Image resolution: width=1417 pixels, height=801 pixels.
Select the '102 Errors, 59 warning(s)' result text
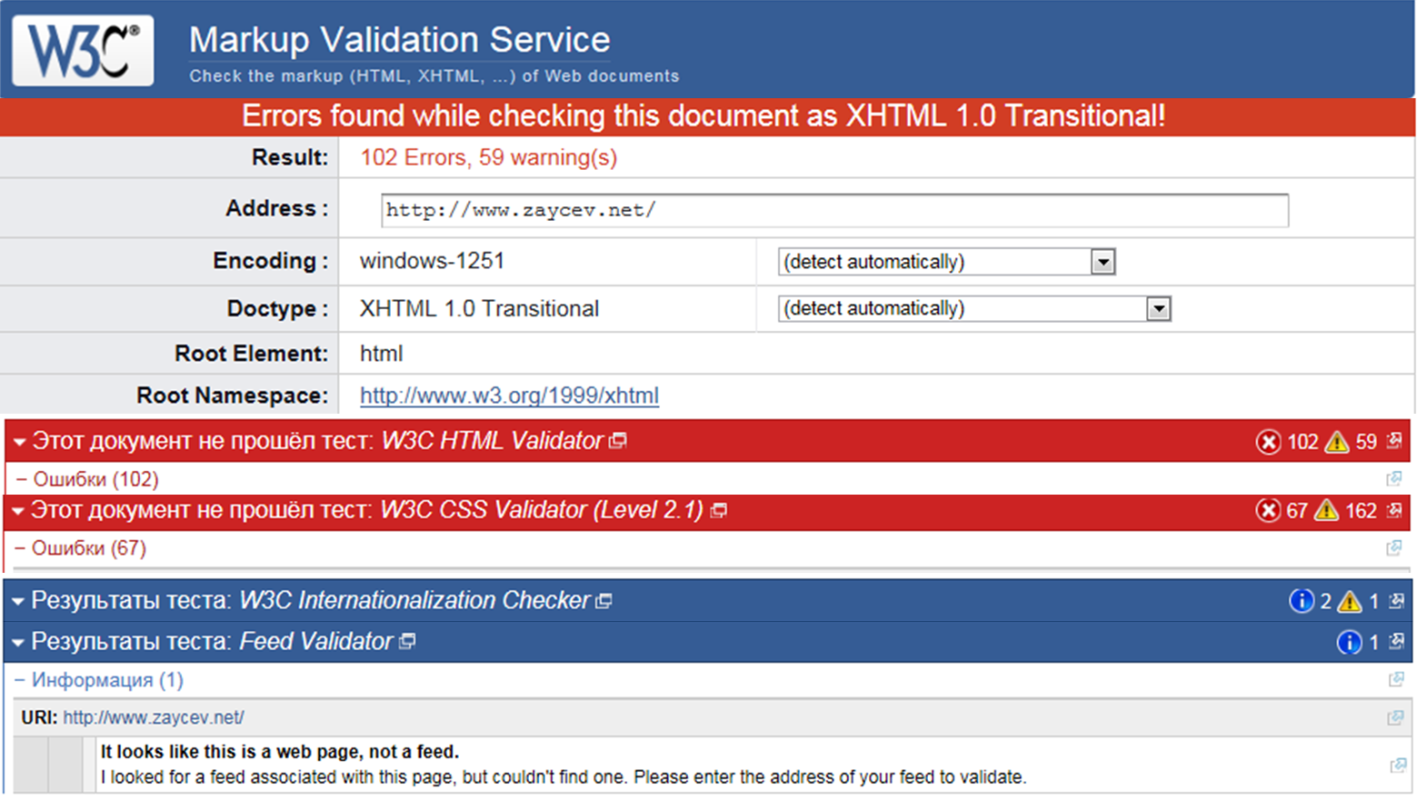click(489, 158)
